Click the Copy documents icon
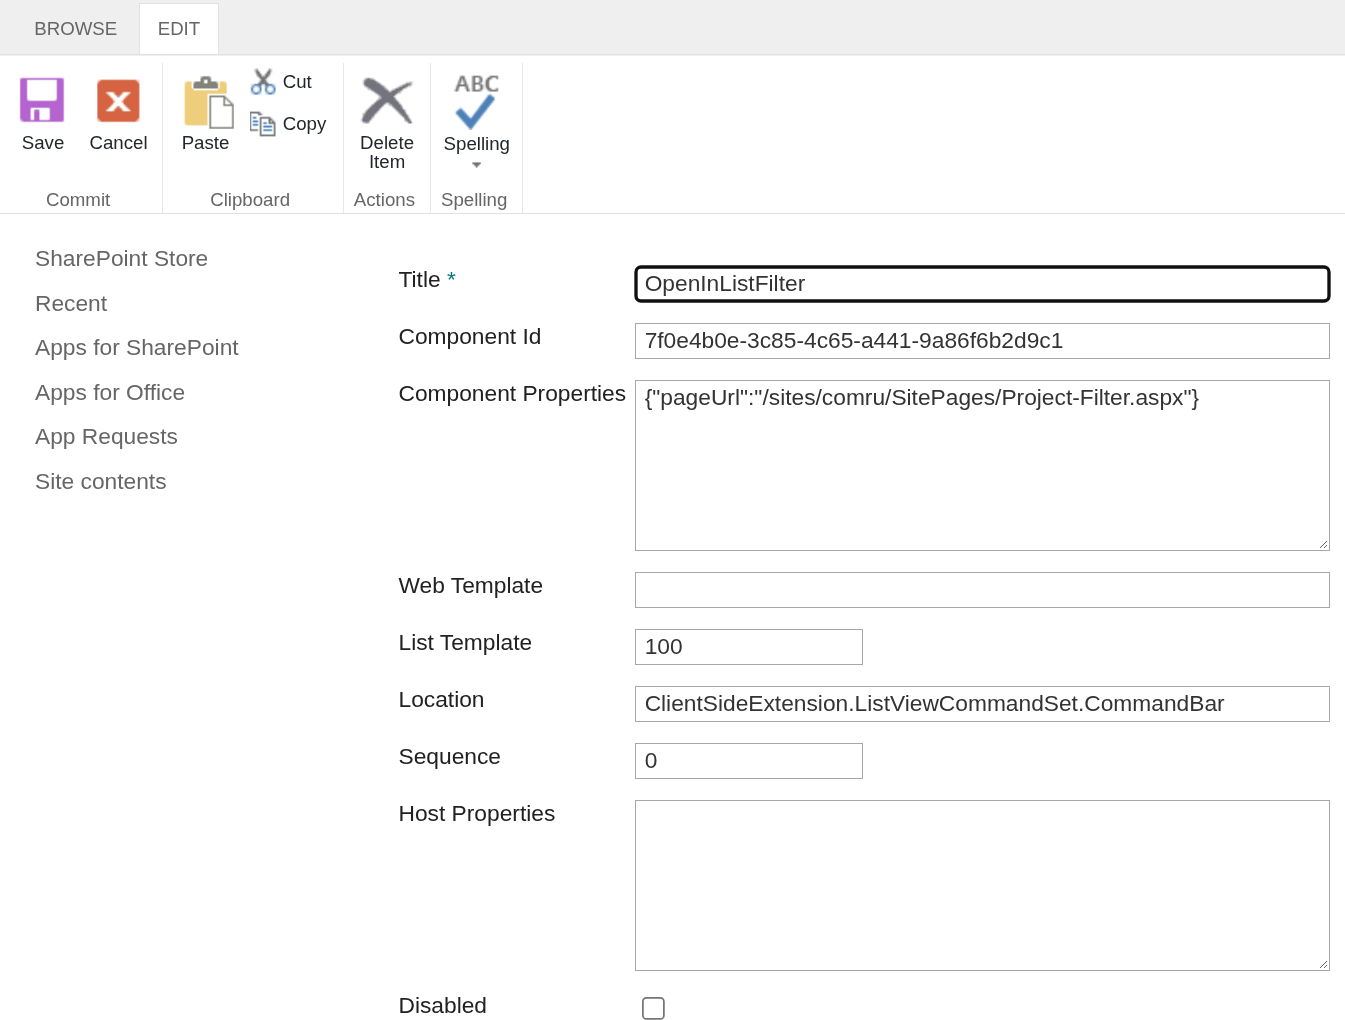 (x=263, y=124)
